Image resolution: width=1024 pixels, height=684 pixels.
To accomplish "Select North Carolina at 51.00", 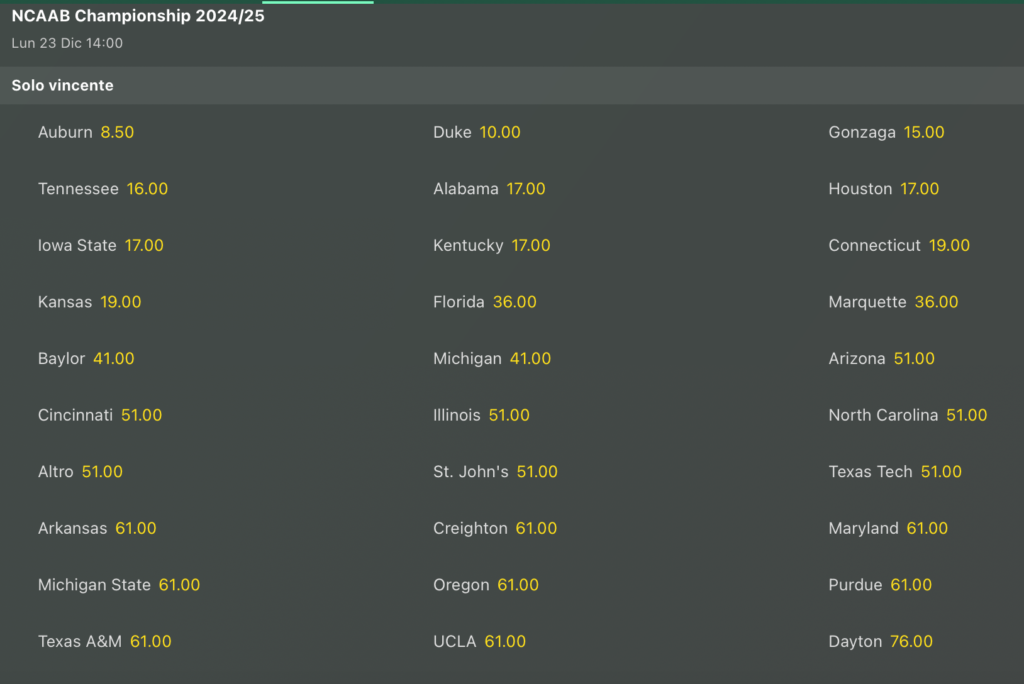I will [907, 415].
